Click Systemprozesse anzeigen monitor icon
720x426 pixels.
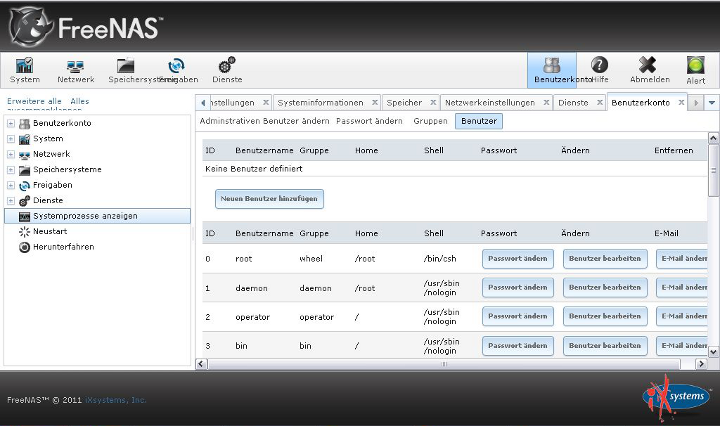tap(24, 216)
